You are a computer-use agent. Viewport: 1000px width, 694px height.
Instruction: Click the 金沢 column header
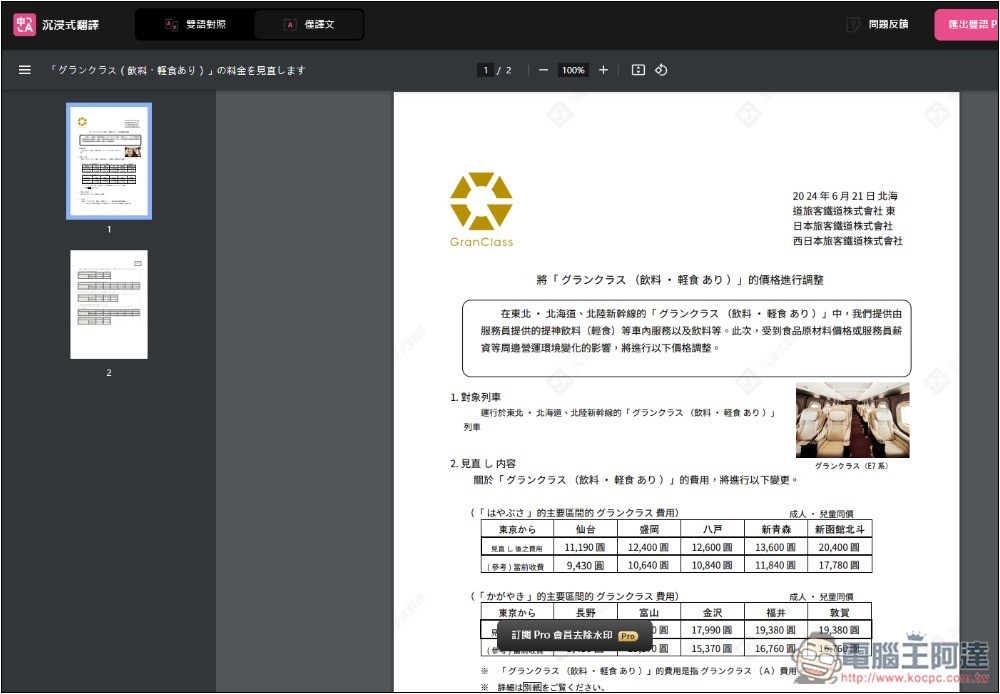click(x=712, y=612)
